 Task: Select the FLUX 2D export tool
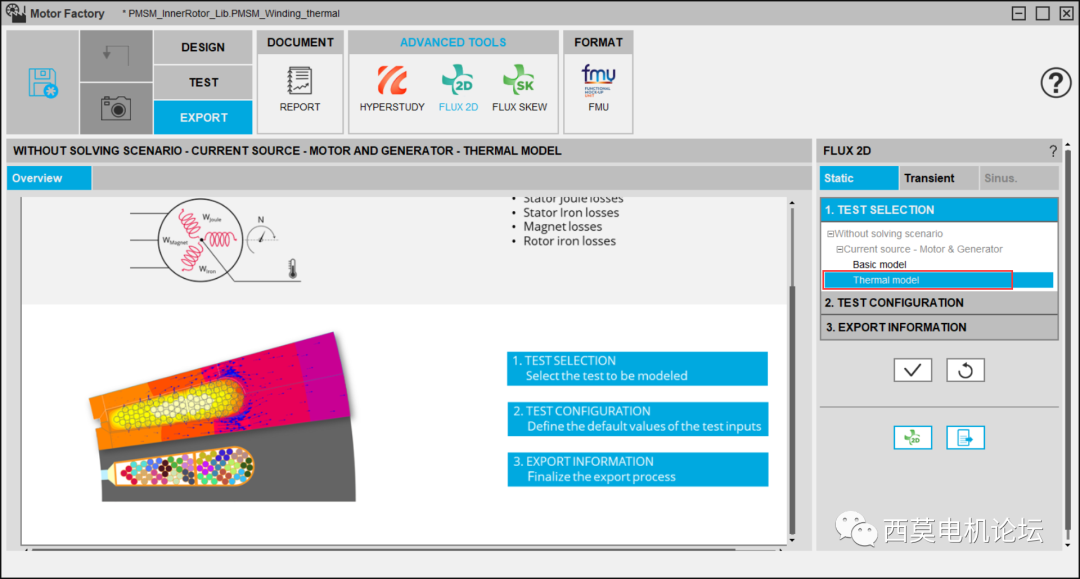(x=458, y=90)
